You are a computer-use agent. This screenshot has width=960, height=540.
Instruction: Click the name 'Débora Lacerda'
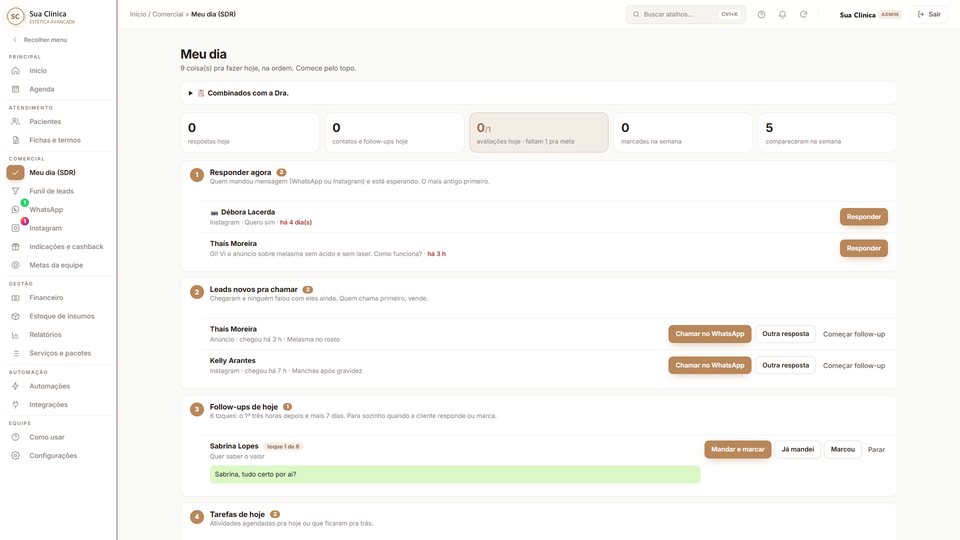tap(248, 212)
